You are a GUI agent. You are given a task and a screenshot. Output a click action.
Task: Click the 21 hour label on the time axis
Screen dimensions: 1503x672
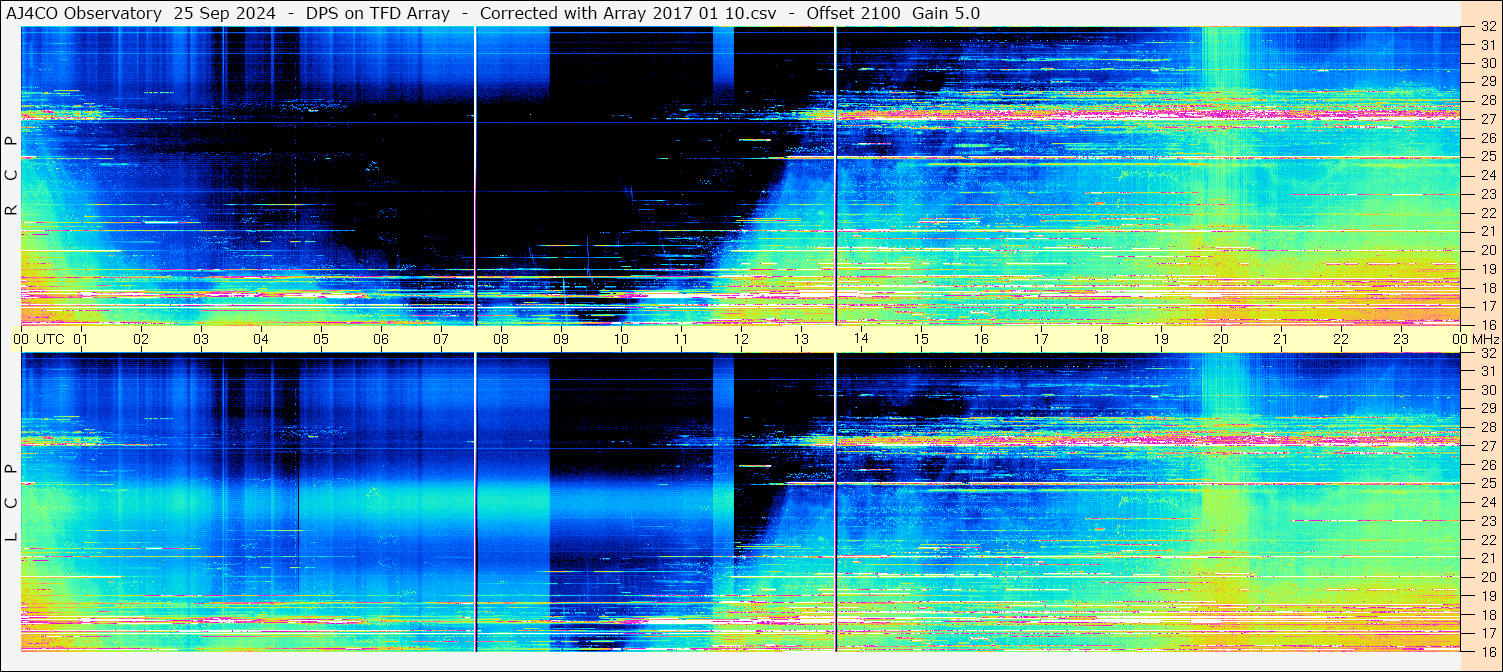1281,339
